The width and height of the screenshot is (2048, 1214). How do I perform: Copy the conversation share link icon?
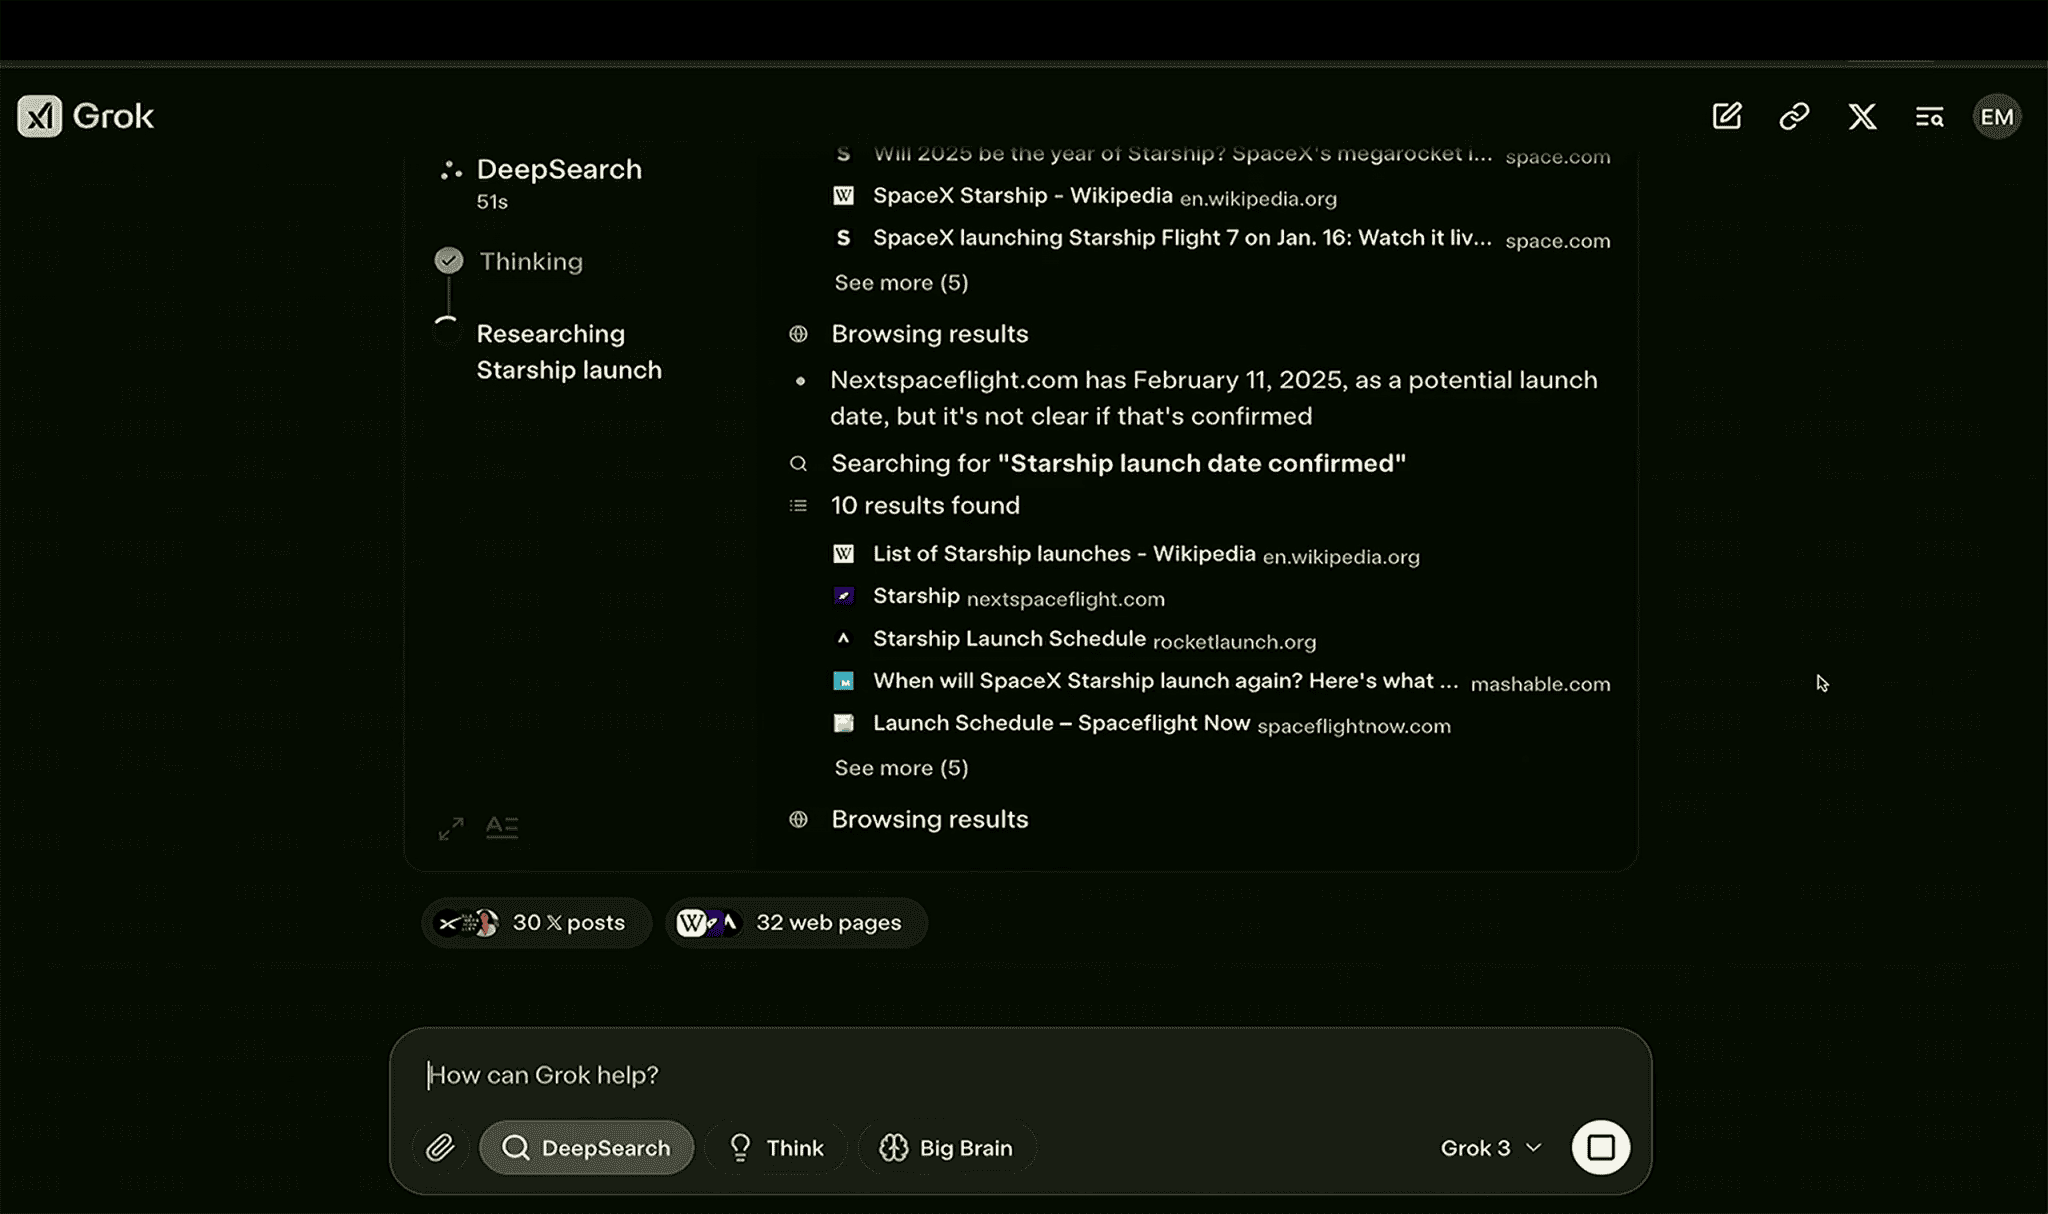(x=1794, y=115)
